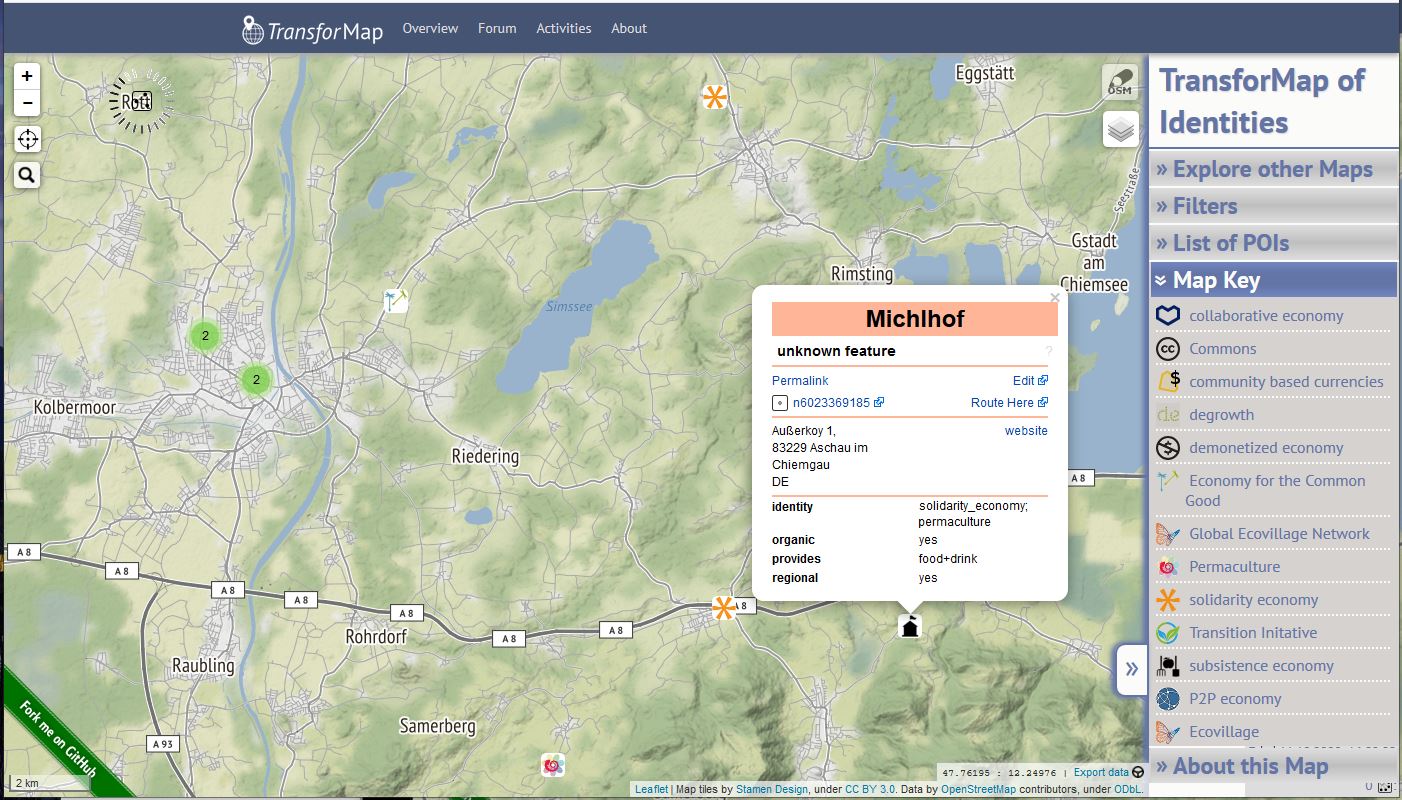The width and height of the screenshot is (1402, 800).
Task: Select 'Ecovillage' label in key
Action: pos(1224,732)
